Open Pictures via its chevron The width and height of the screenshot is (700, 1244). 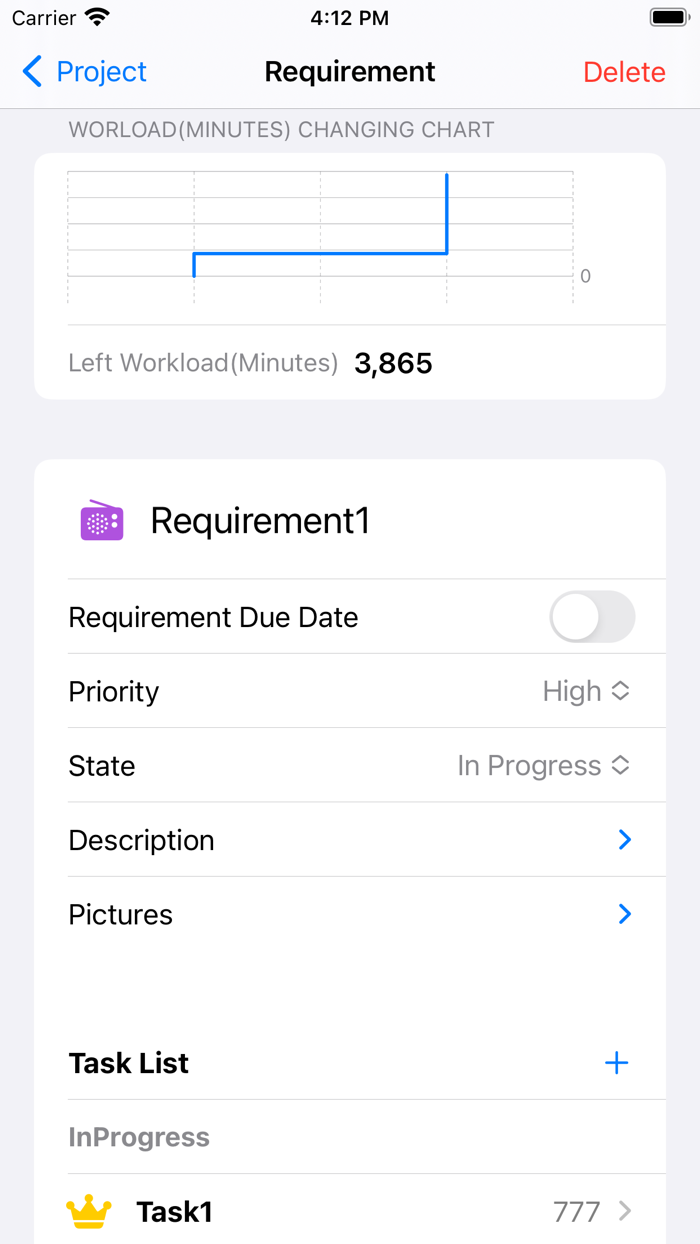pyautogui.click(x=625, y=914)
